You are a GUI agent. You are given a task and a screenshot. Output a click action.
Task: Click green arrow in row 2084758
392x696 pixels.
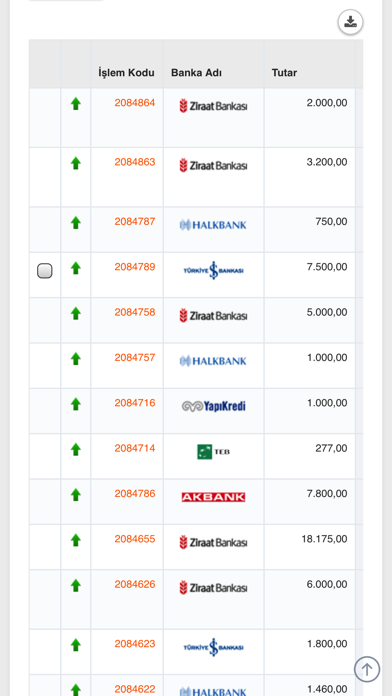coord(76,313)
